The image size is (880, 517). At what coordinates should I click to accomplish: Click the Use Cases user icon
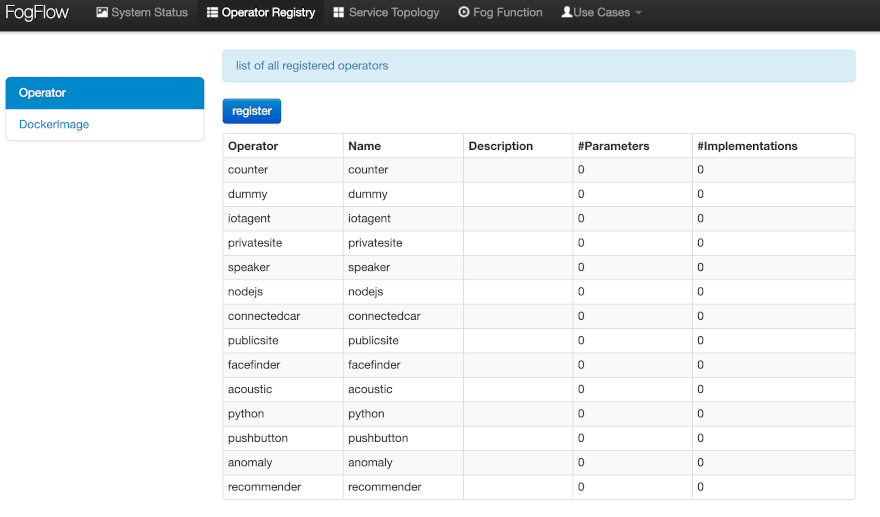pyautogui.click(x=567, y=12)
